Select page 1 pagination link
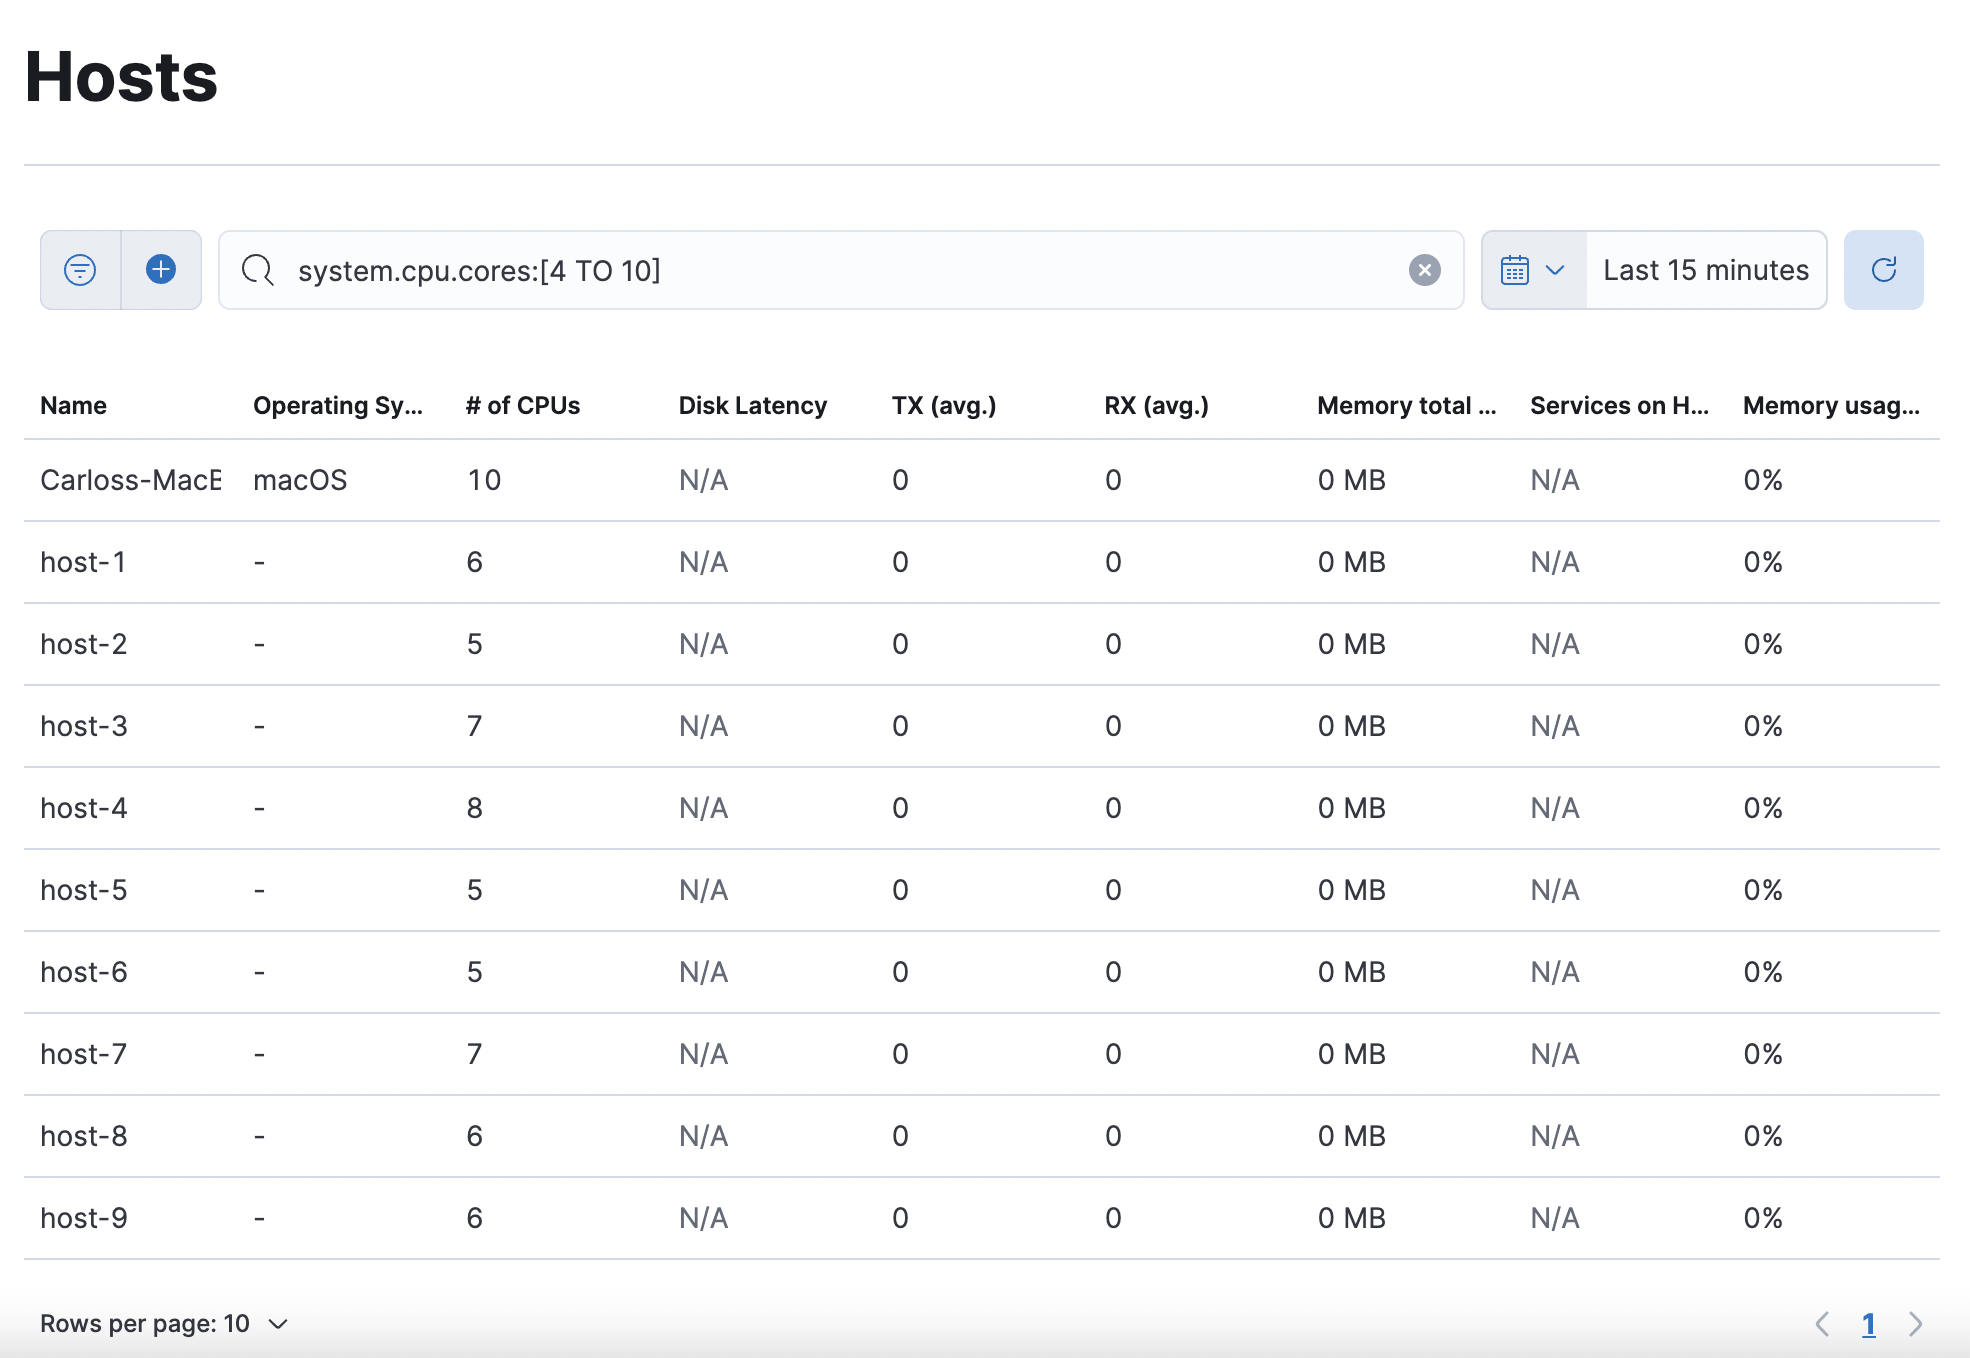This screenshot has height=1358, width=1970. (1868, 1324)
